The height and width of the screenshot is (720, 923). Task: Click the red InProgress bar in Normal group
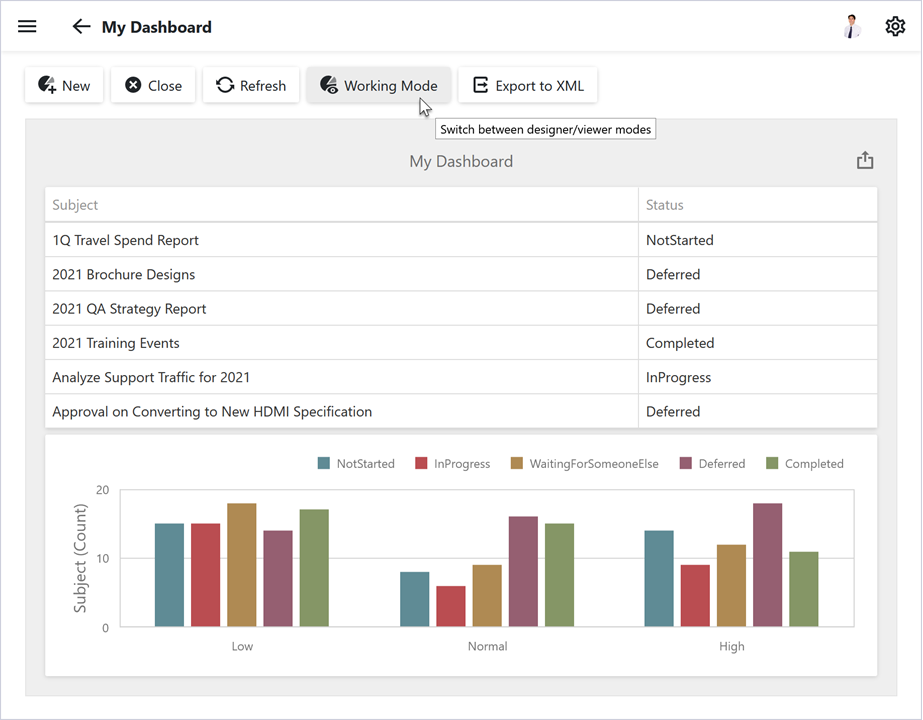coord(451,606)
